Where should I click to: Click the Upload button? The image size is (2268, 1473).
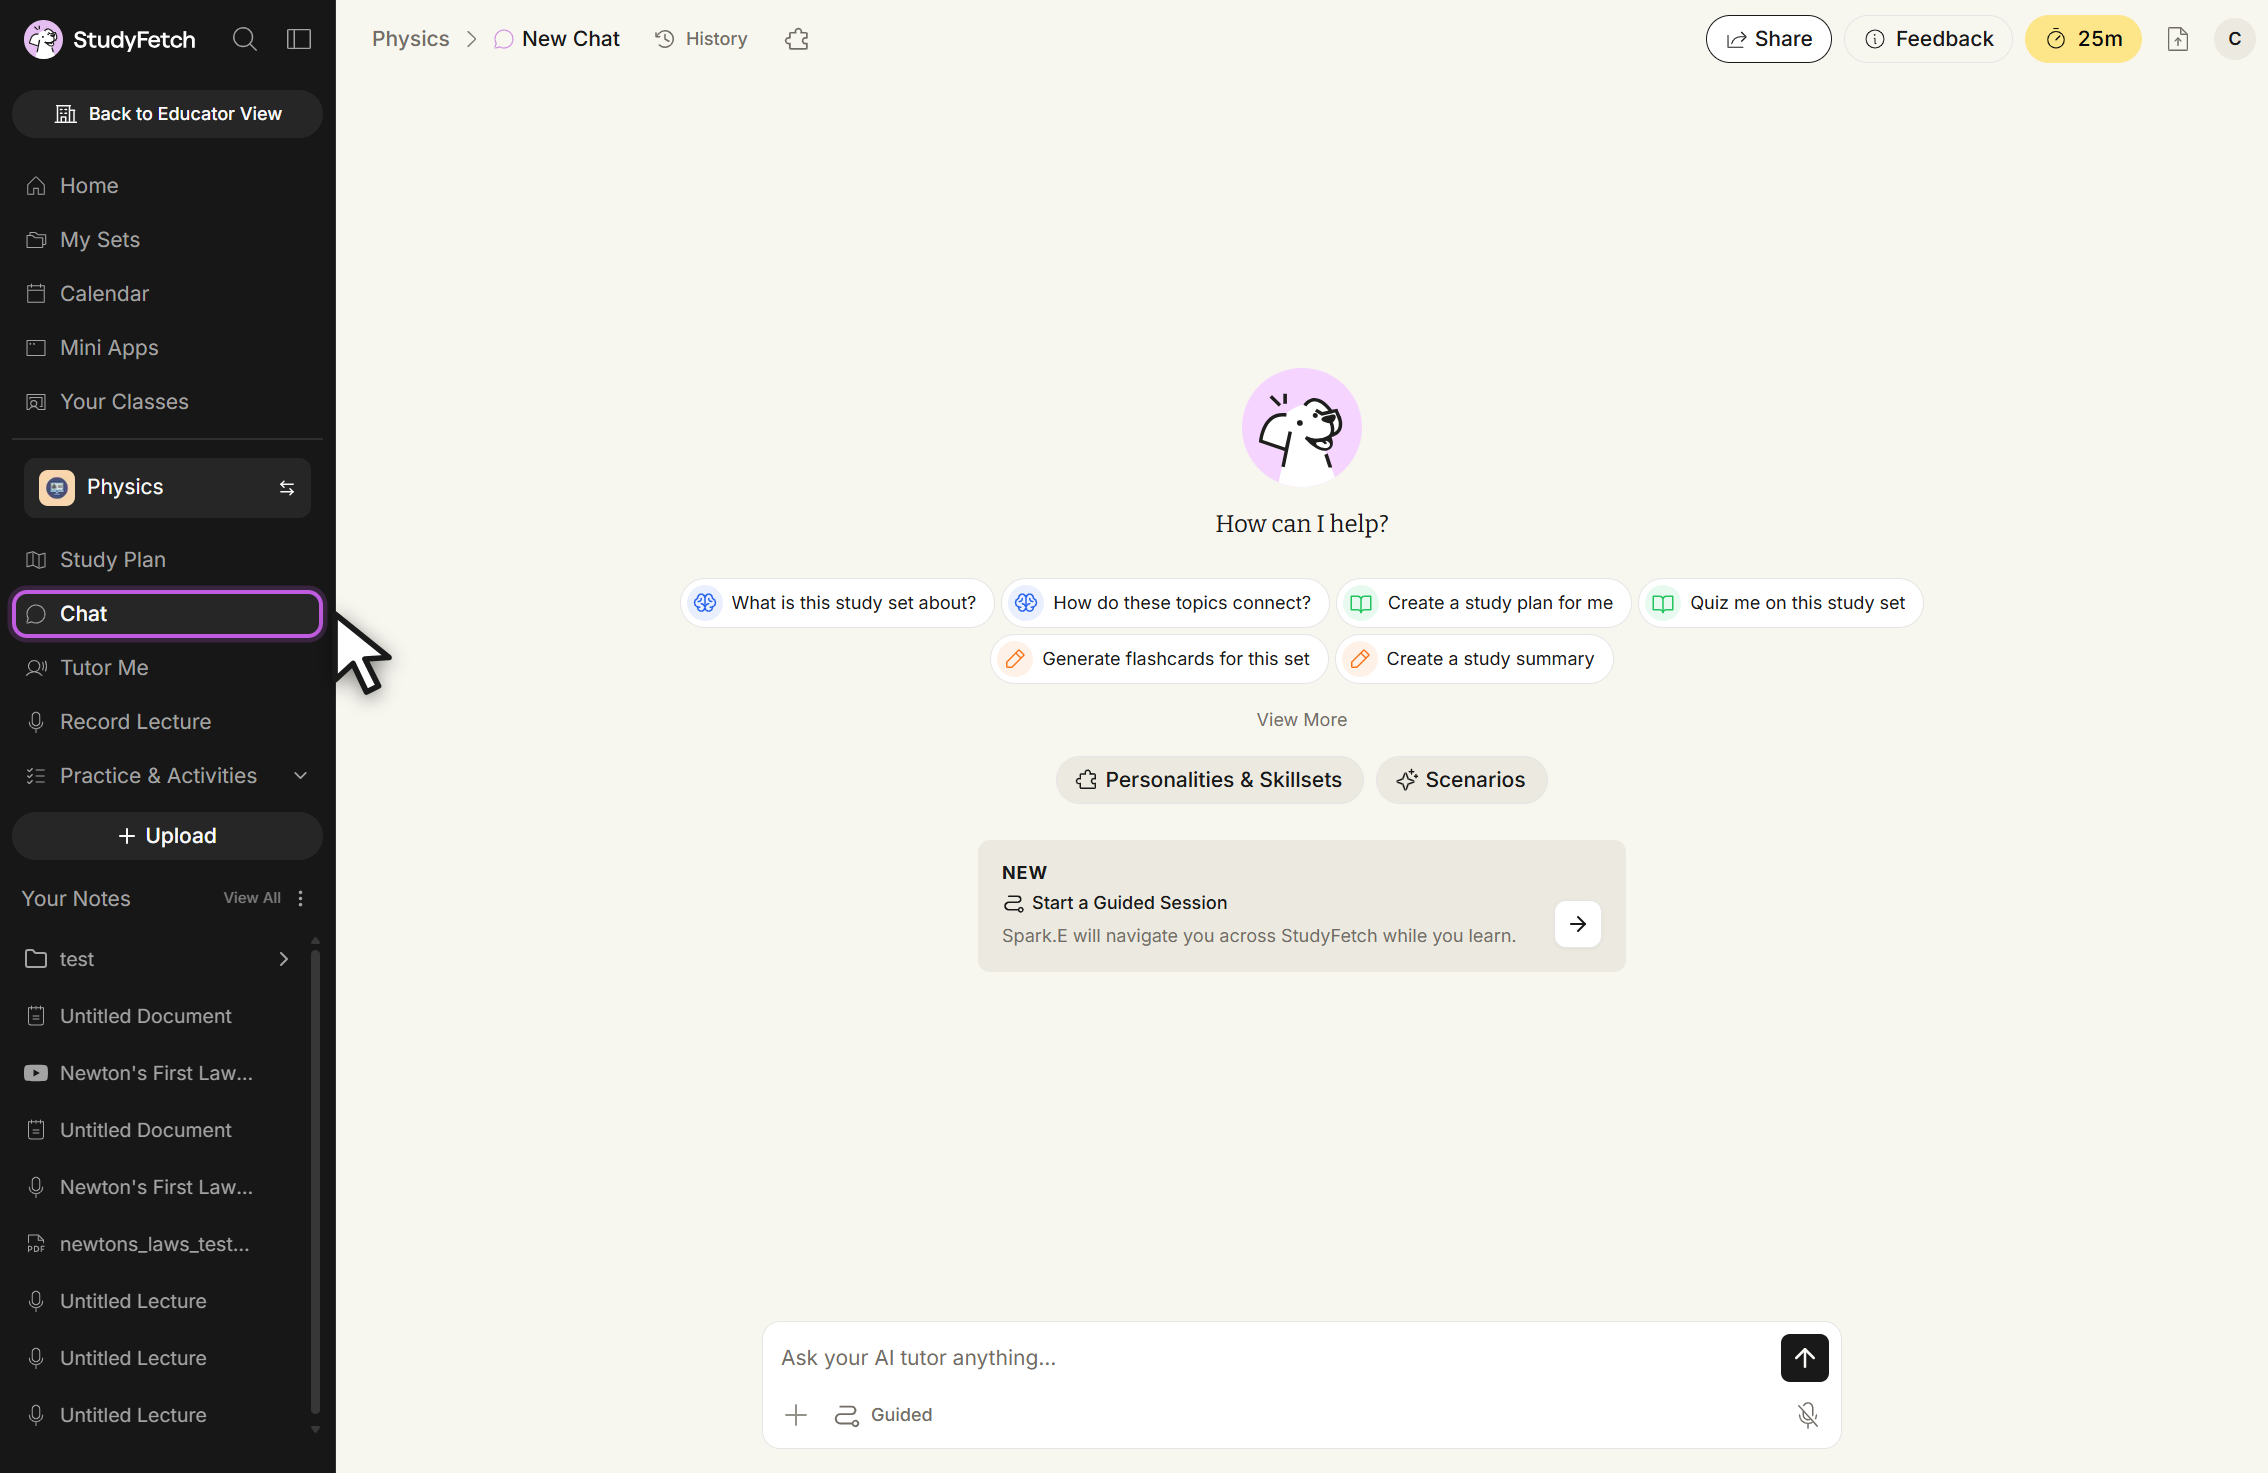click(167, 836)
